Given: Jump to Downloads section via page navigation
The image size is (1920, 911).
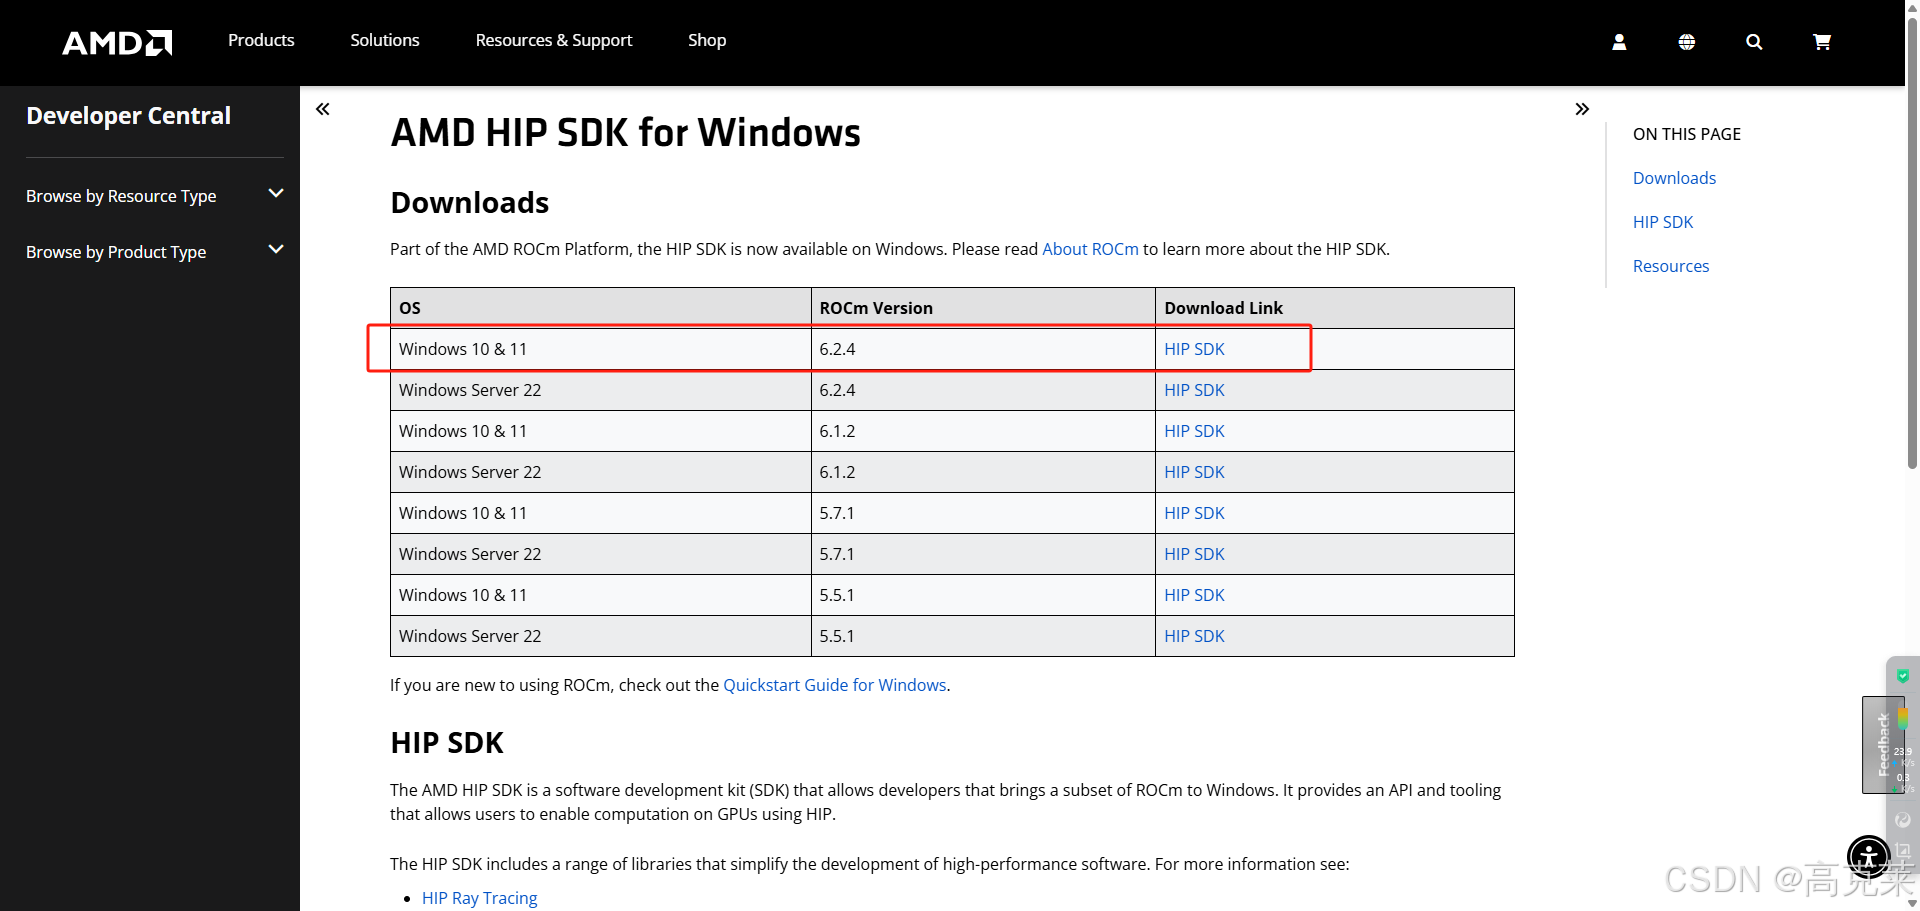Looking at the screenshot, I should [1673, 177].
